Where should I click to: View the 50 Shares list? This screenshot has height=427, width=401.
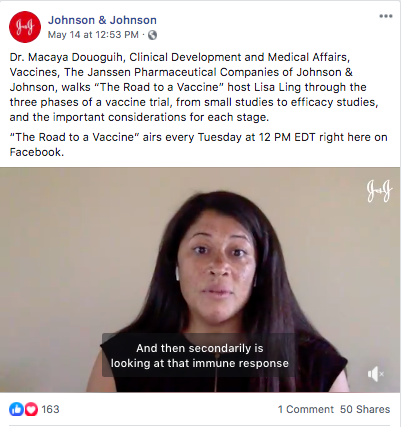coord(365,409)
